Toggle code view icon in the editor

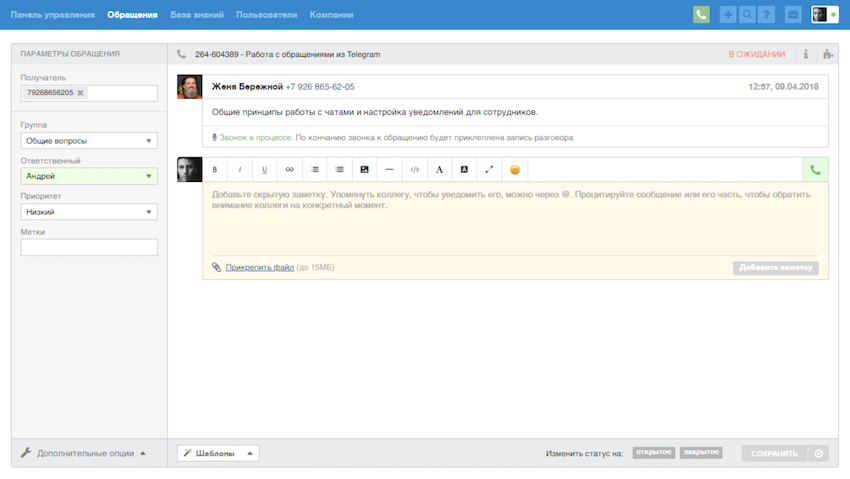click(x=414, y=170)
